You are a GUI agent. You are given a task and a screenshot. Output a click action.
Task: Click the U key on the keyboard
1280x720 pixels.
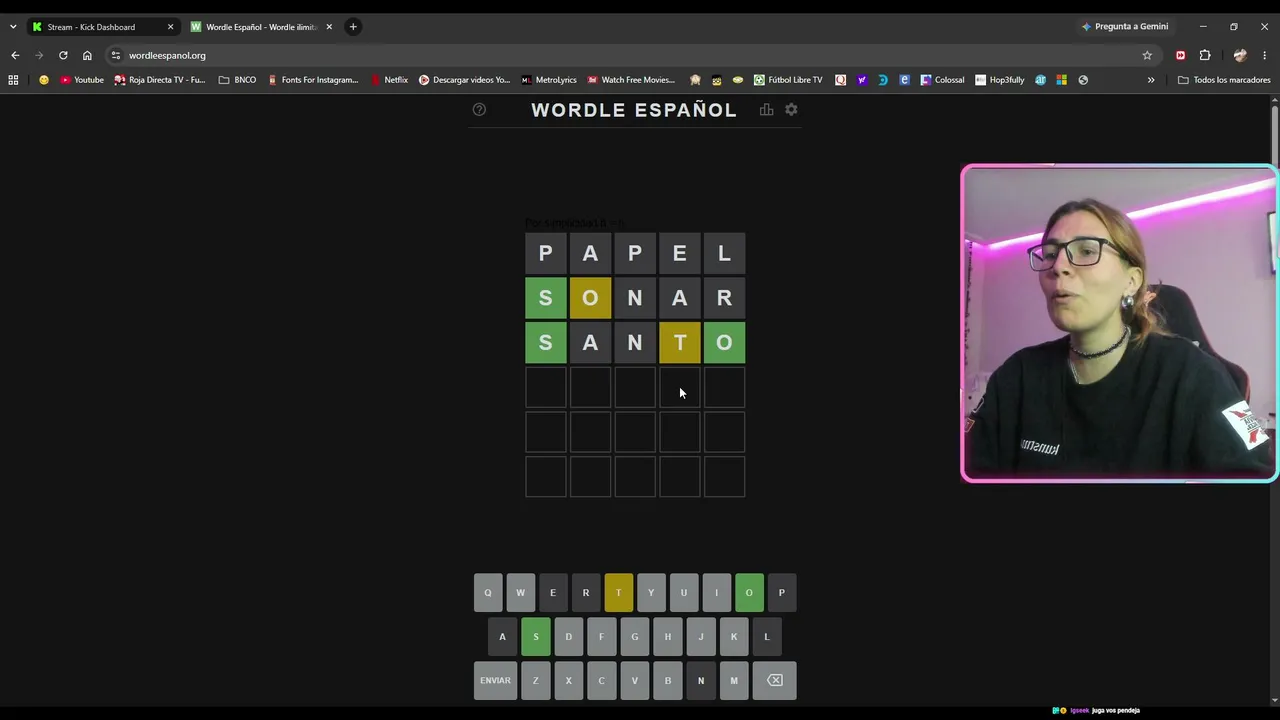click(x=684, y=592)
